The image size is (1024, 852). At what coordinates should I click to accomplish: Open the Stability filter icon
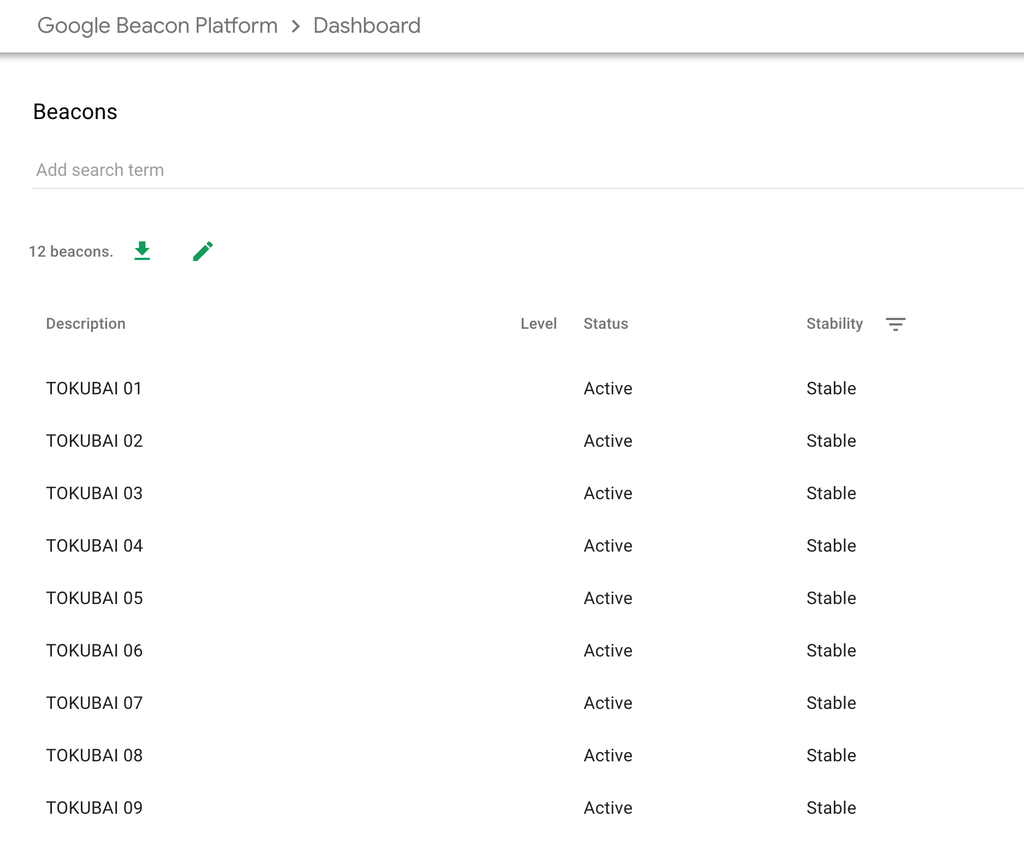tap(895, 324)
